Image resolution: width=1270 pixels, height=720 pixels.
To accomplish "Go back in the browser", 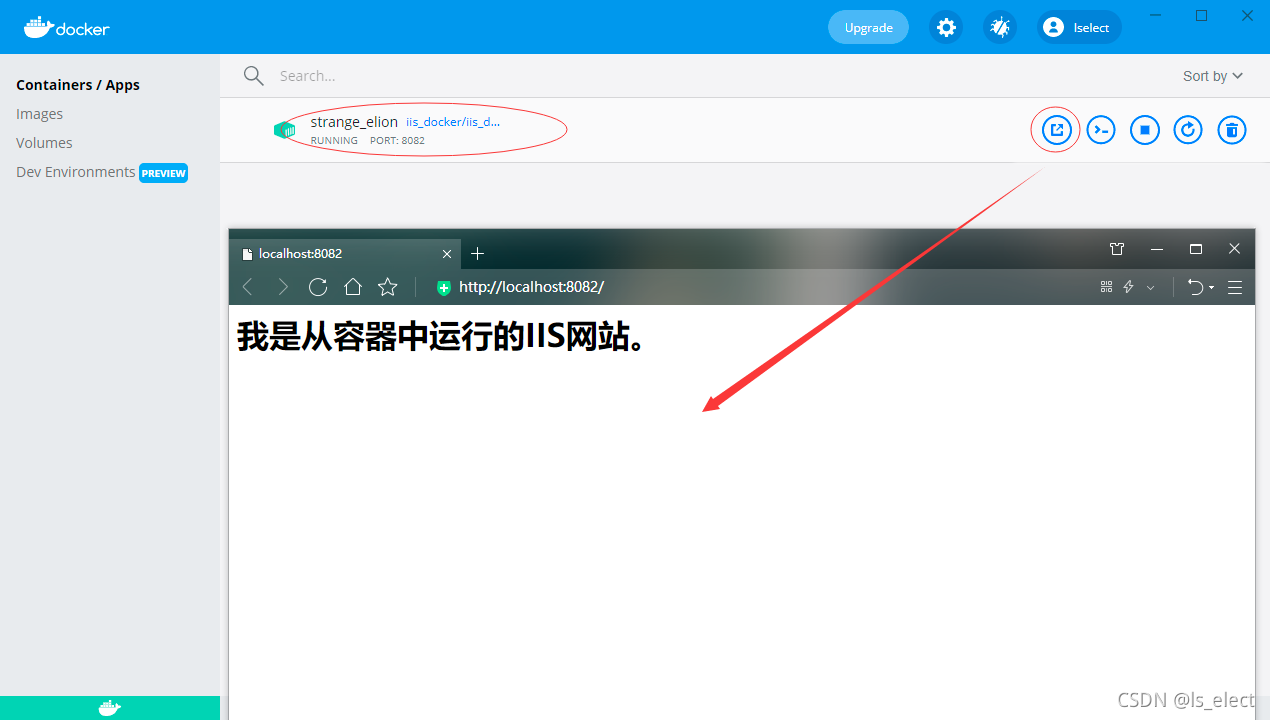I will [x=248, y=288].
